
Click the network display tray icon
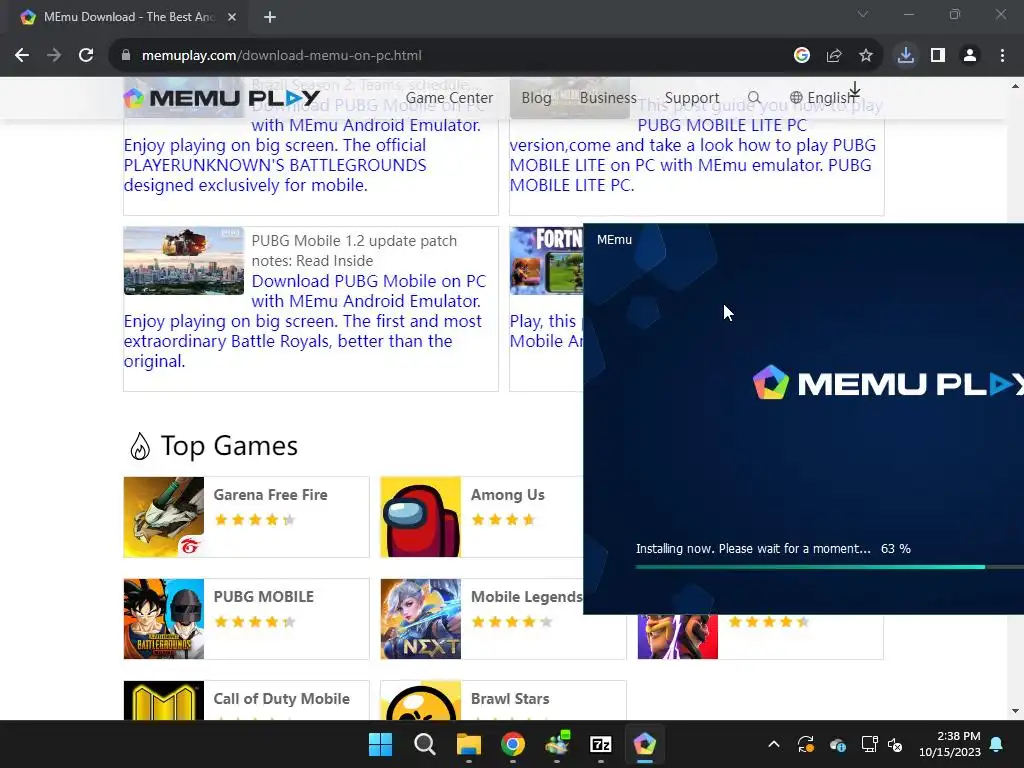coord(869,744)
